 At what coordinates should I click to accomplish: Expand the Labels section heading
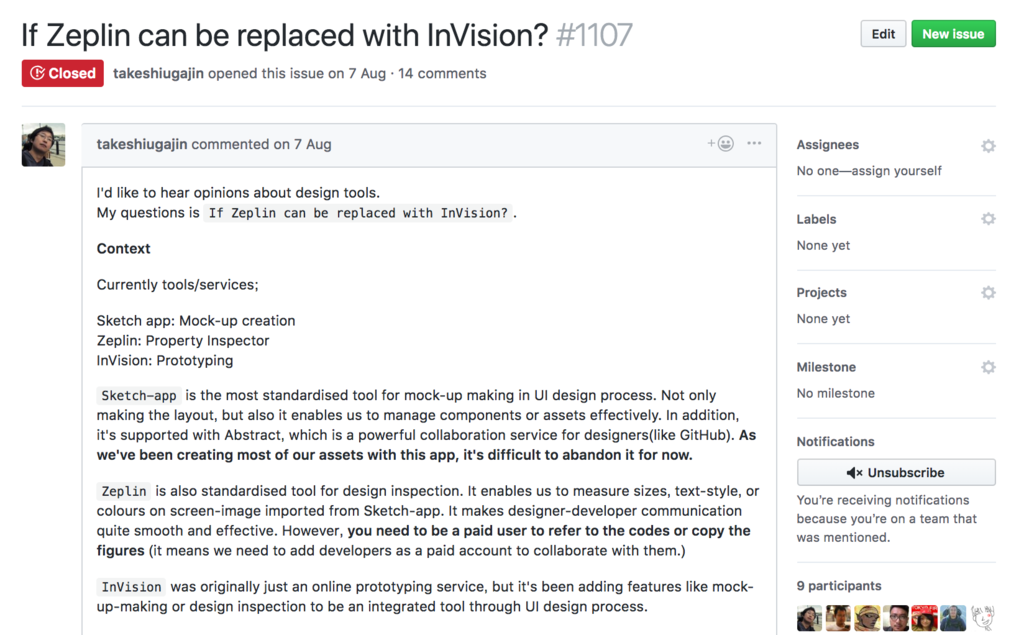pyautogui.click(x=816, y=219)
